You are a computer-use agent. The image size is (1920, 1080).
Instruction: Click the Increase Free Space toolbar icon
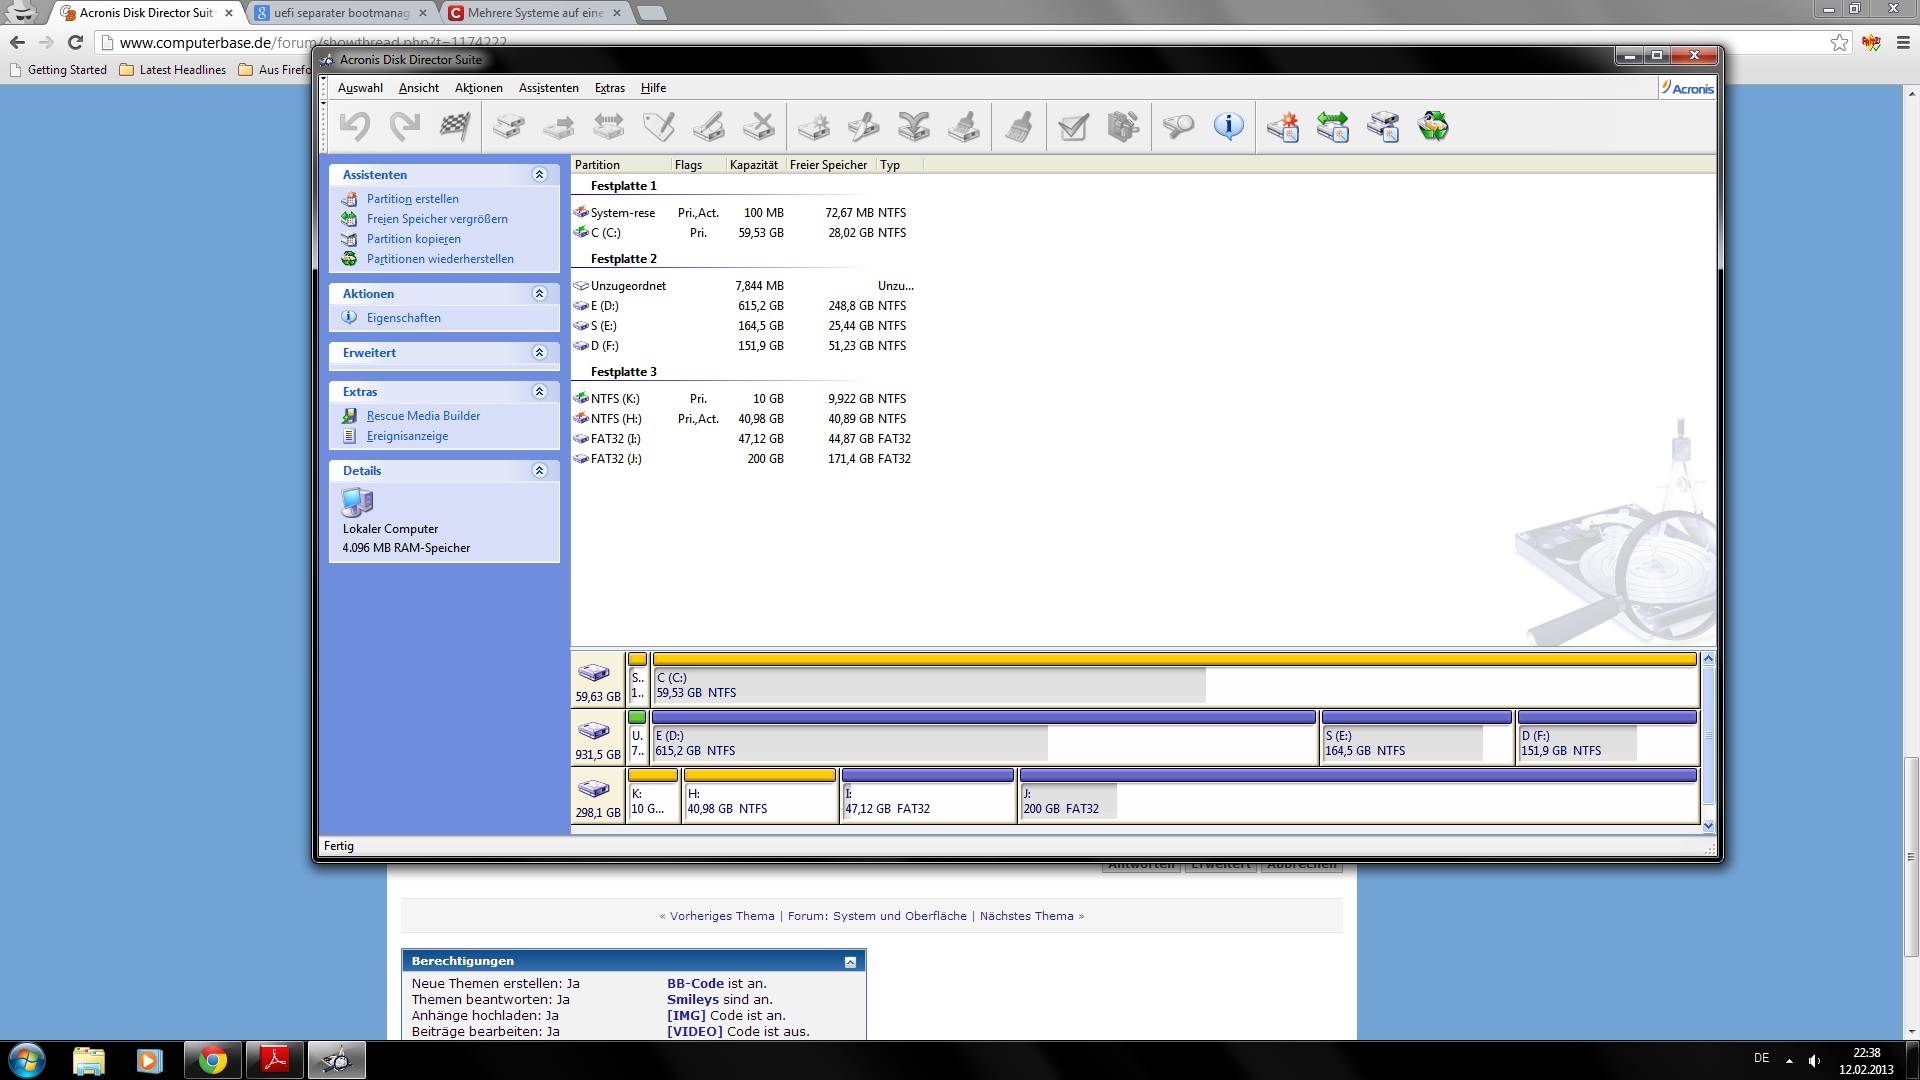tap(1333, 127)
